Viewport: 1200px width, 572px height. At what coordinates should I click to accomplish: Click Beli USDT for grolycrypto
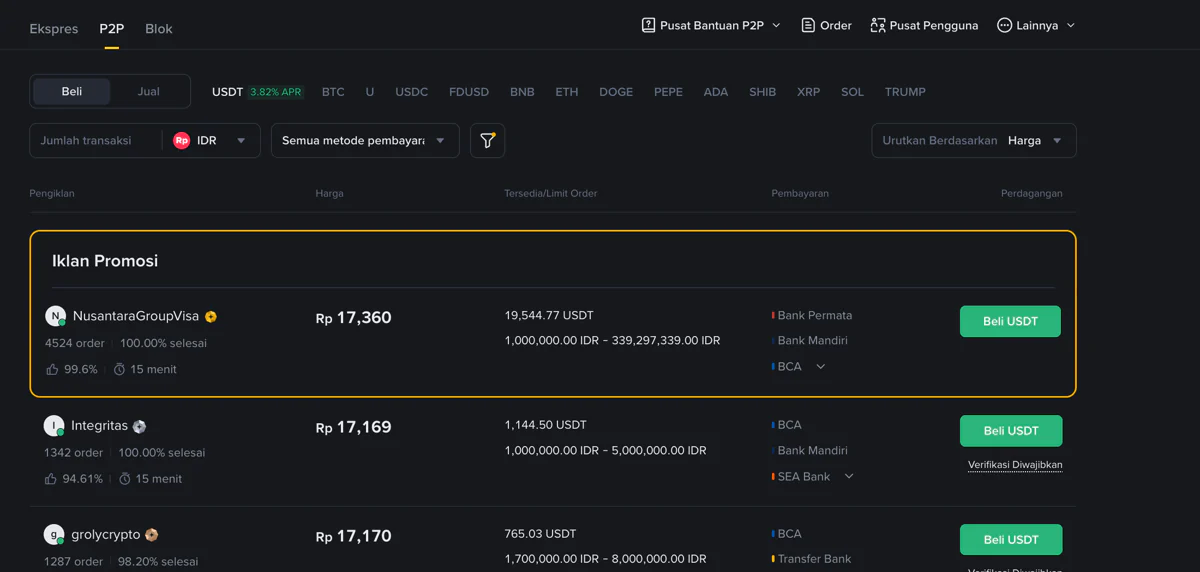pyautogui.click(x=1011, y=540)
